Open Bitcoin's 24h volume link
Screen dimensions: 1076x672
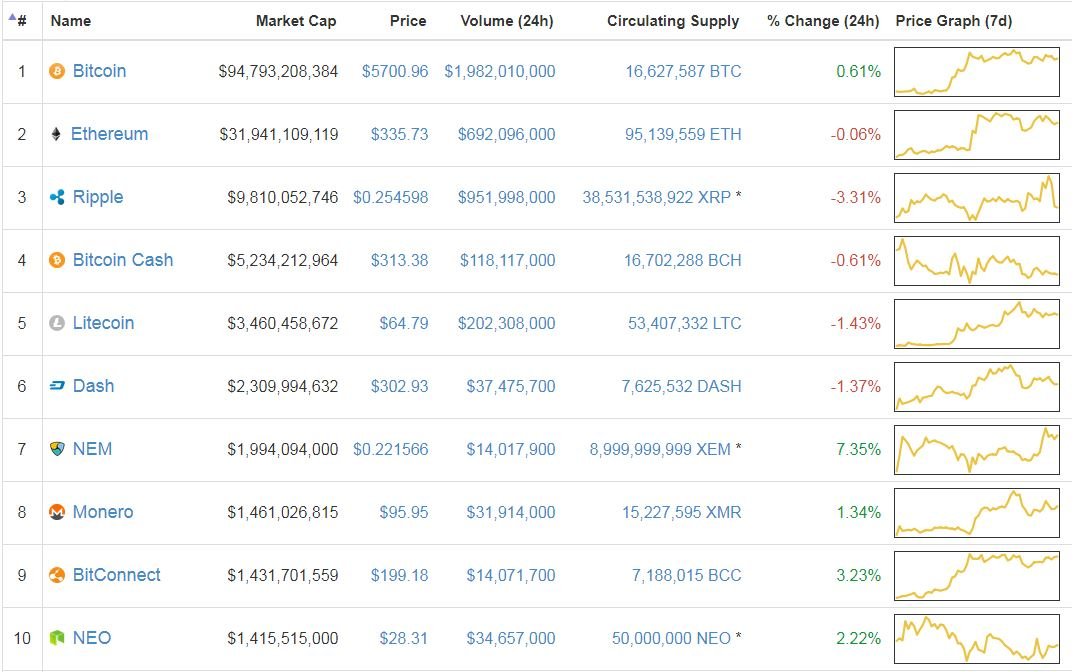coord(500,71)
